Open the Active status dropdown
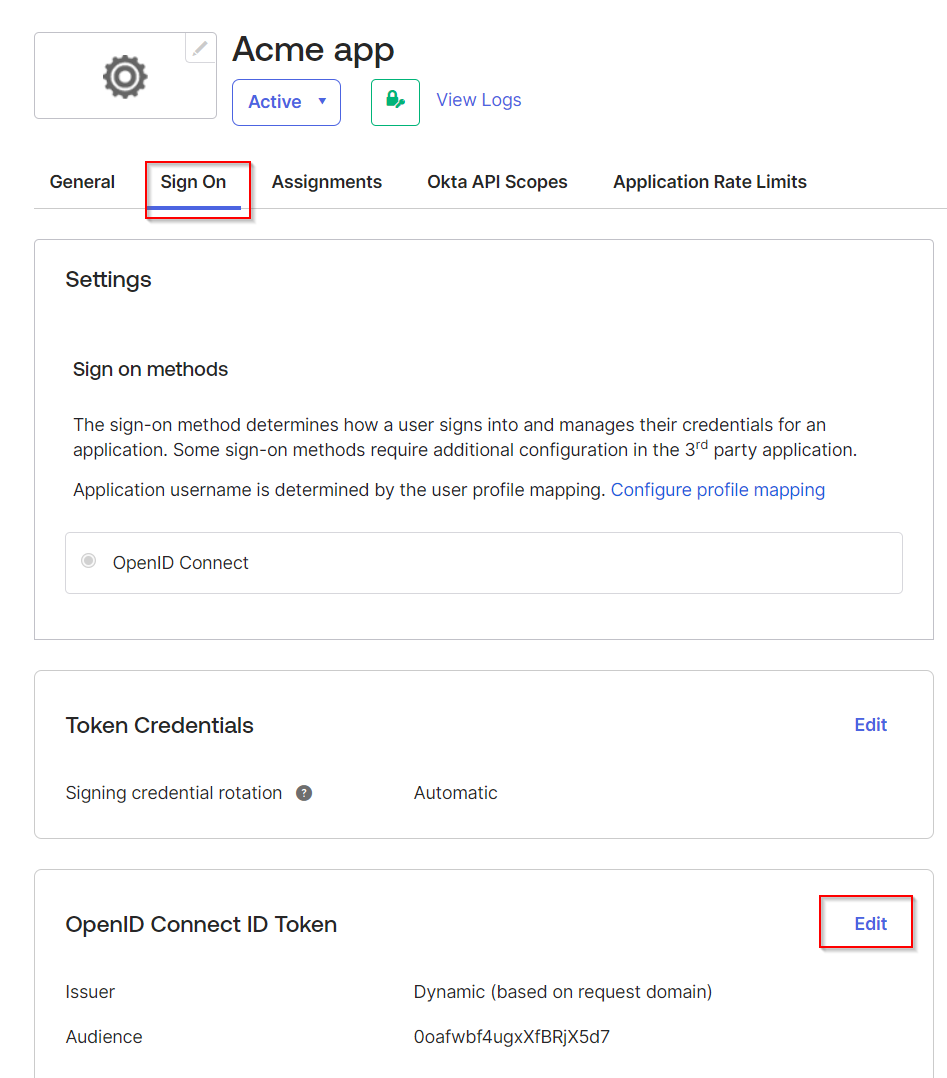Viewport: 947px width, 1078px height. click(286, 102)
